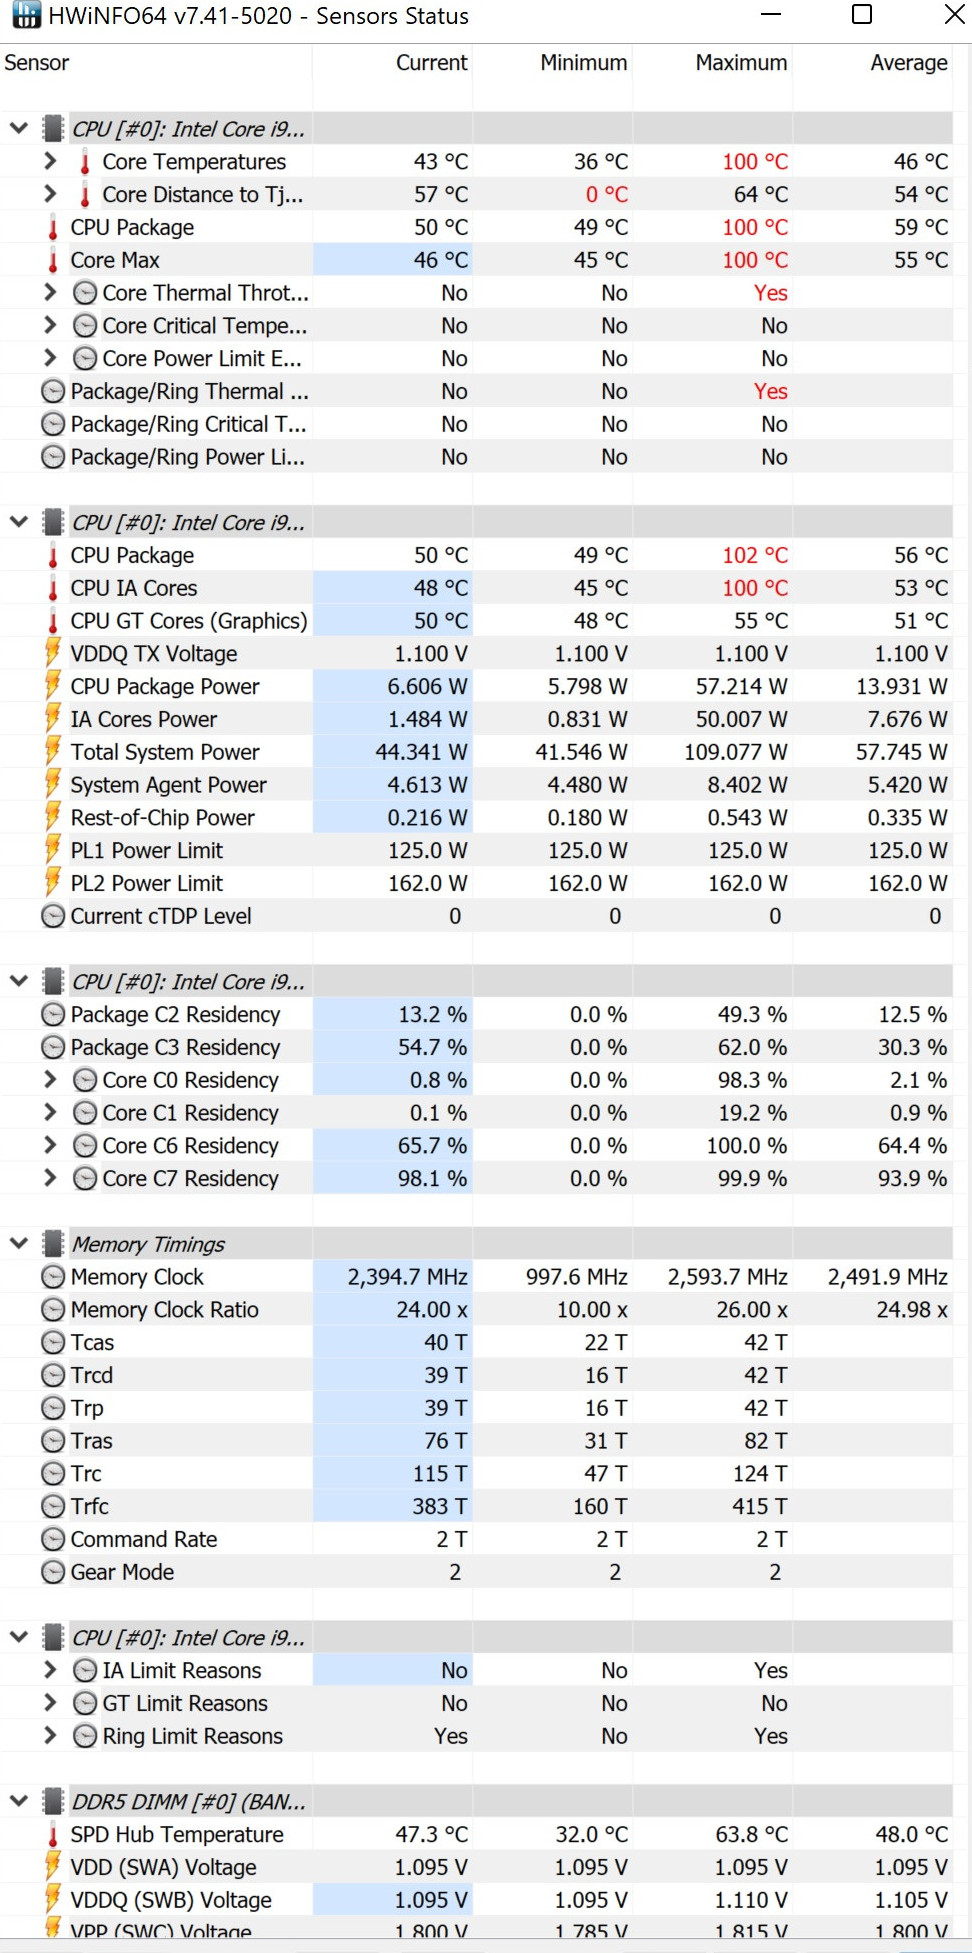Click the clock icon beside Current cTDP Level
Screen dimensions: 972x1953
(x=53, y=916)
